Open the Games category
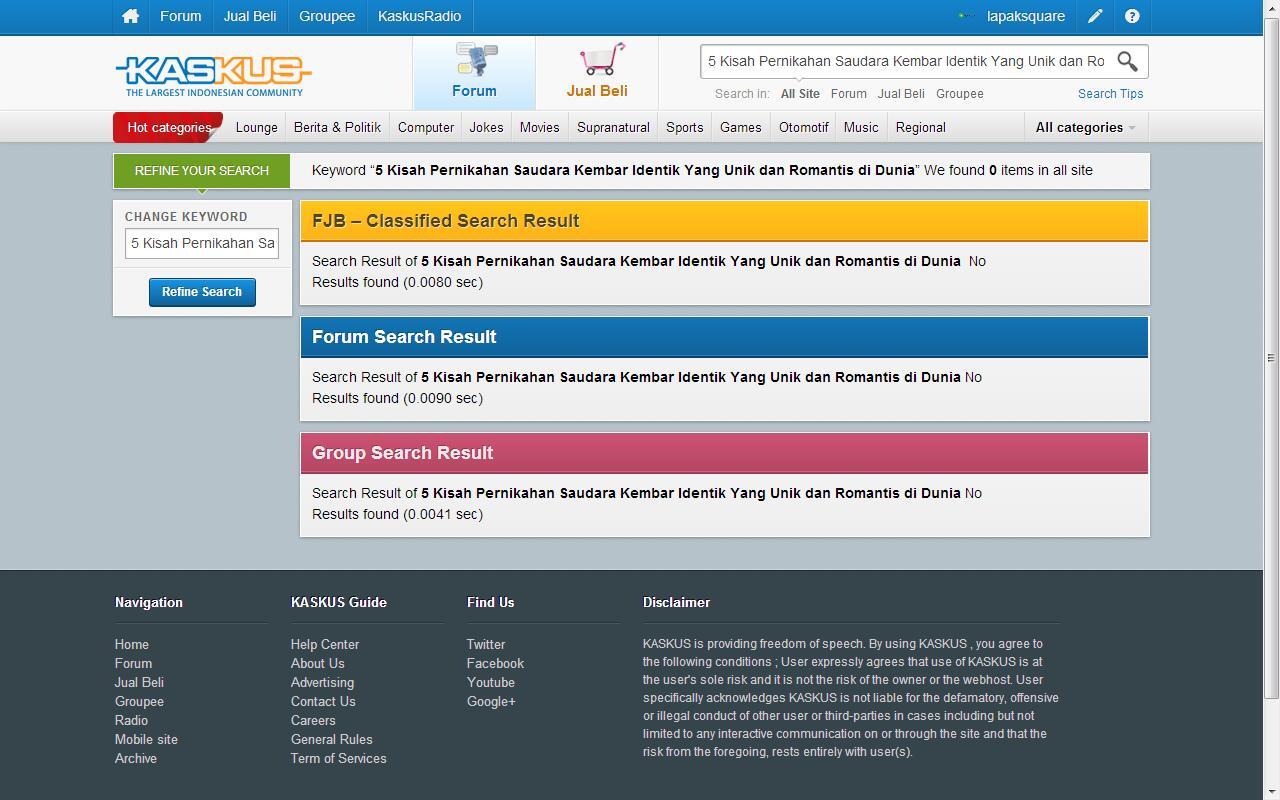 [x=740, y=127]
